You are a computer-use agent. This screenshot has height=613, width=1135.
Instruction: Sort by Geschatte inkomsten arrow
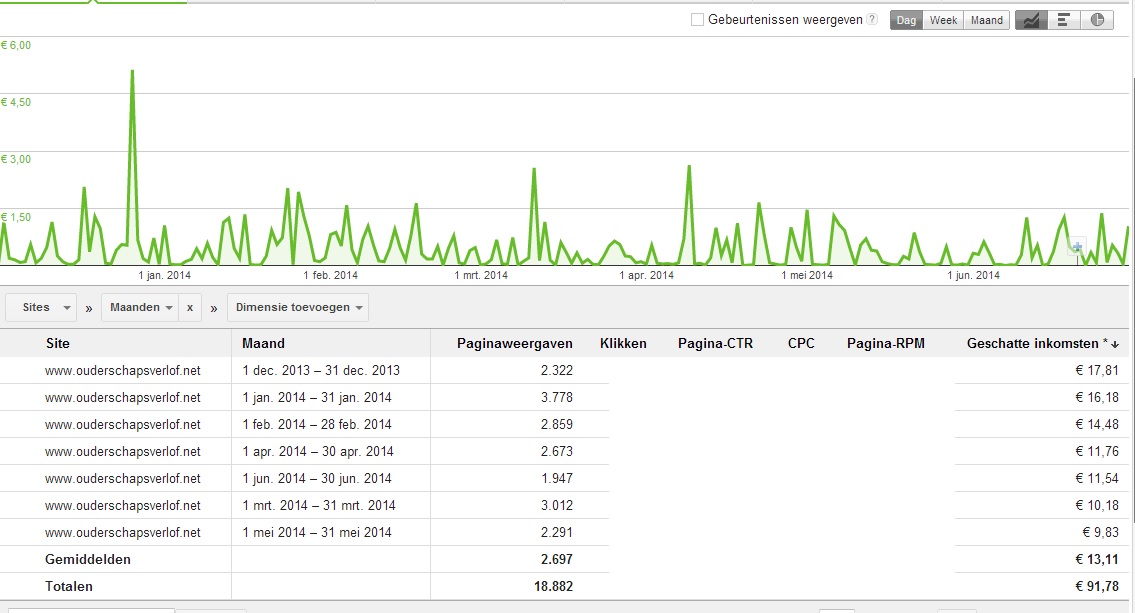[x=1115, y=344]
